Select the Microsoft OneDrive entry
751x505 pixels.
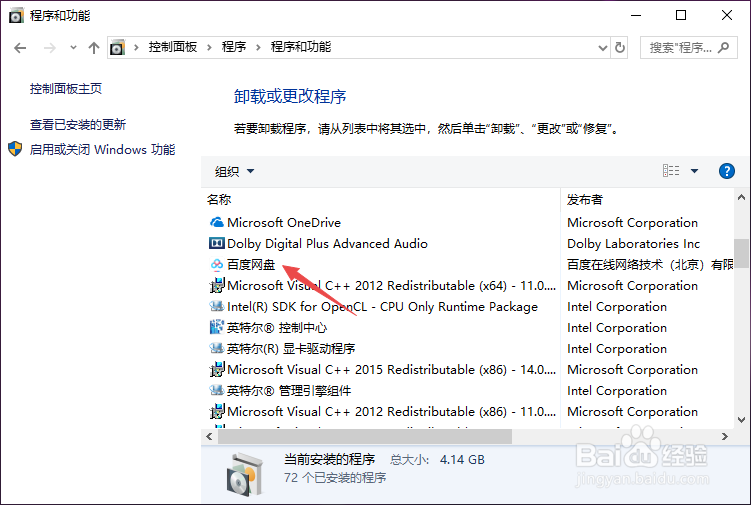click(x=284, y=222)
